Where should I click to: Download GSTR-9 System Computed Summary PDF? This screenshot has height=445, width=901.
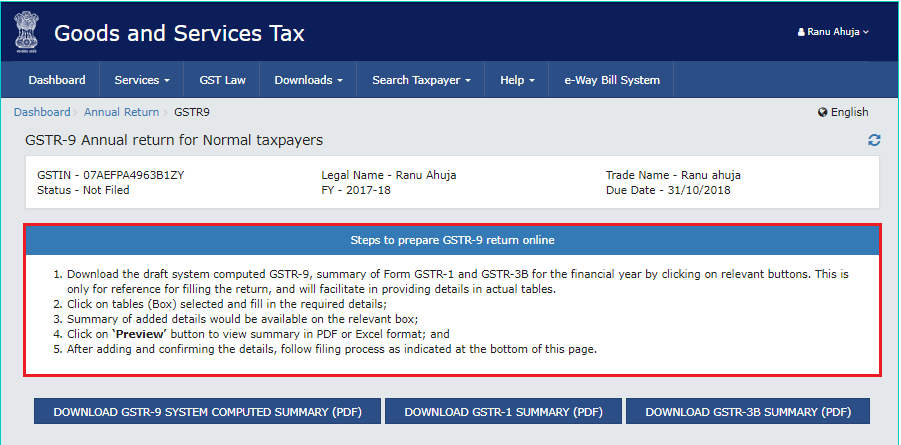[x=207, y=412]
